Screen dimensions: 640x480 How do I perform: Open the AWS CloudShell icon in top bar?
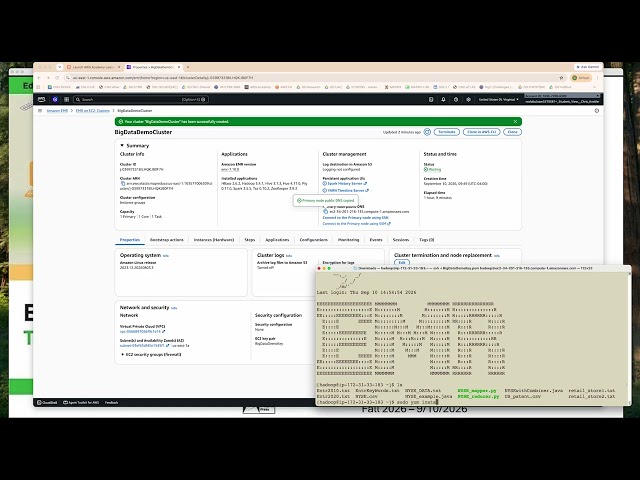click(431, 99)
